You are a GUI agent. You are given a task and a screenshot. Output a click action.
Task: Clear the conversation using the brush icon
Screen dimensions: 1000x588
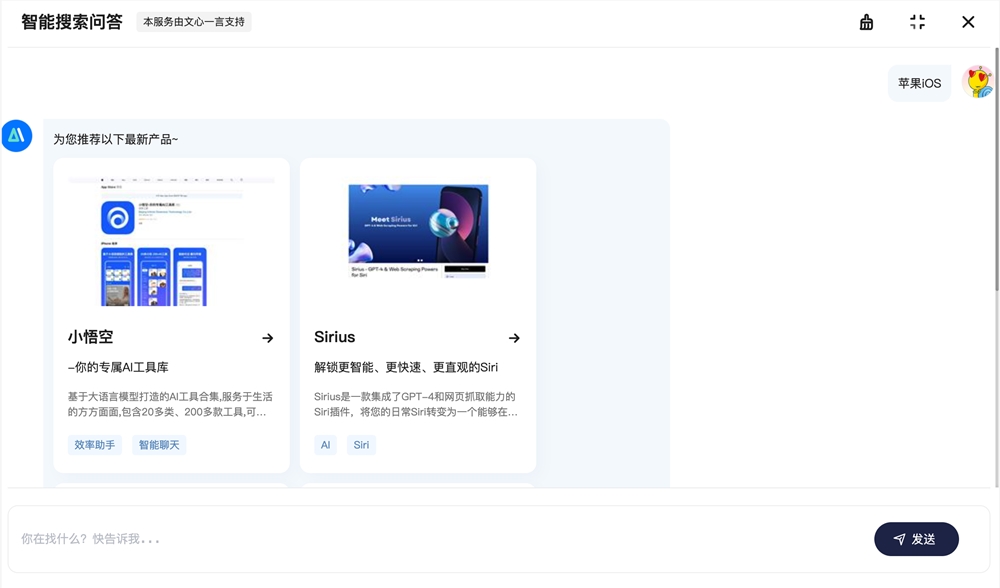[866, 21]
